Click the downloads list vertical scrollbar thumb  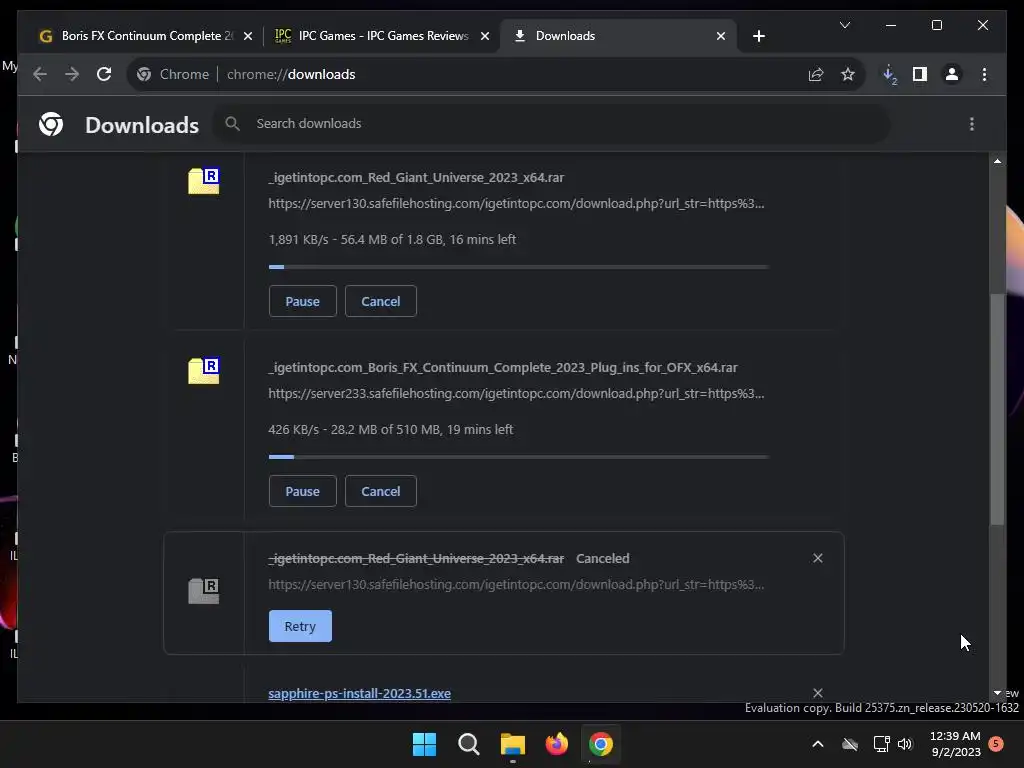pyautogui.click(x=997, y=408)
